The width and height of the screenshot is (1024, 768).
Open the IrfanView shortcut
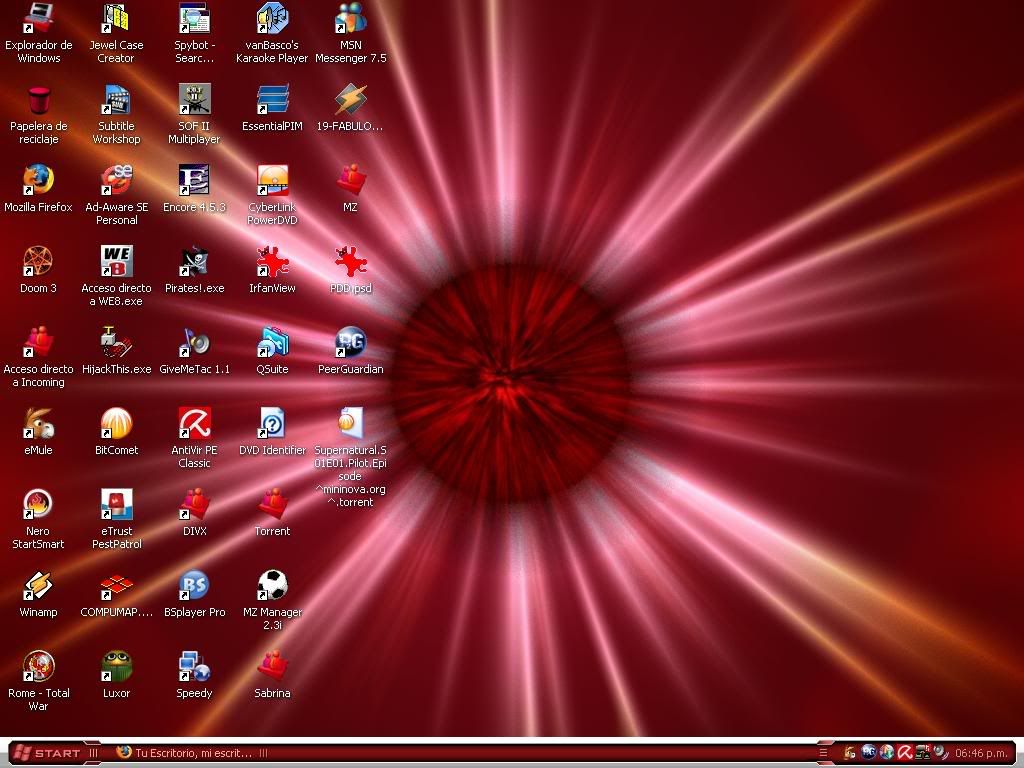[x=272, y=262]
